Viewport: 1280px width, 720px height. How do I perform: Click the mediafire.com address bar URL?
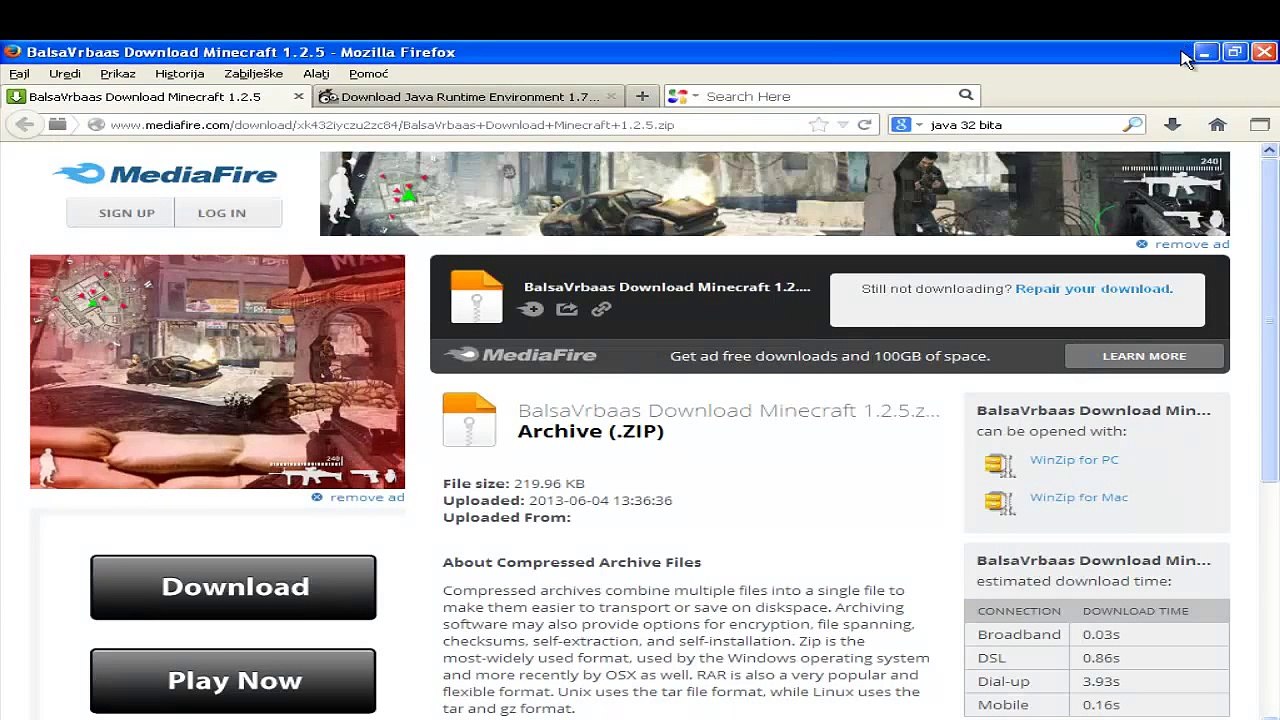[392, 125]
